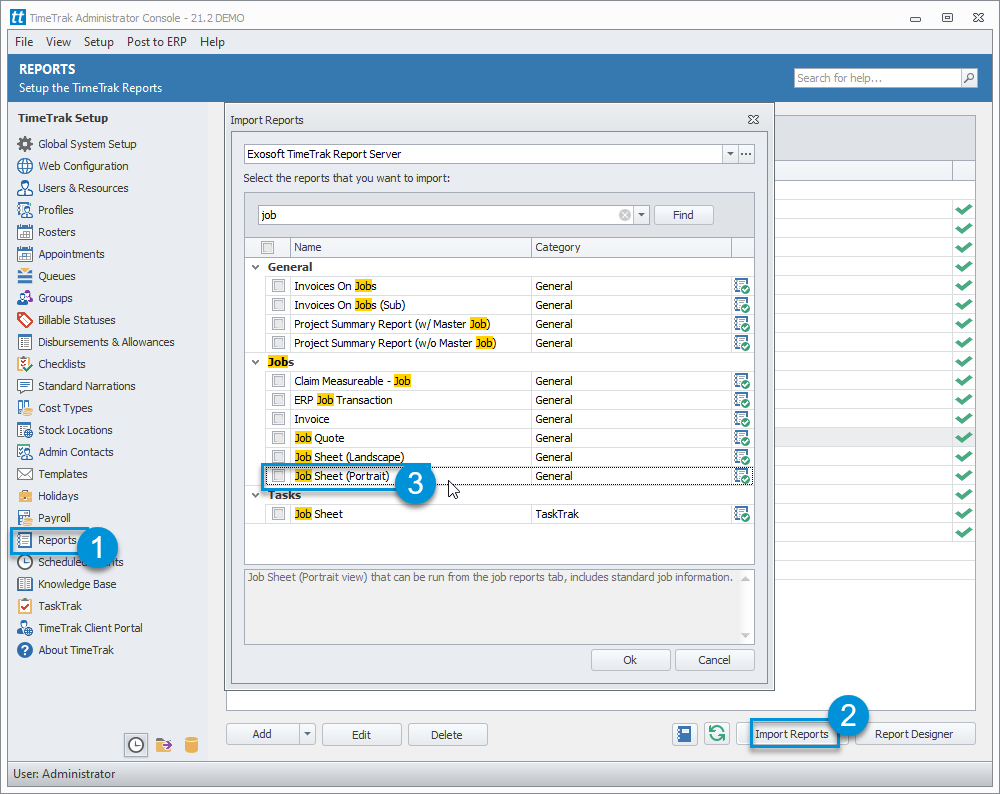Viewport: 1000px width, 794px height.
Task: Open Checklists icon in sidebar
Action: pyautogui.click(x=25, y=364)
